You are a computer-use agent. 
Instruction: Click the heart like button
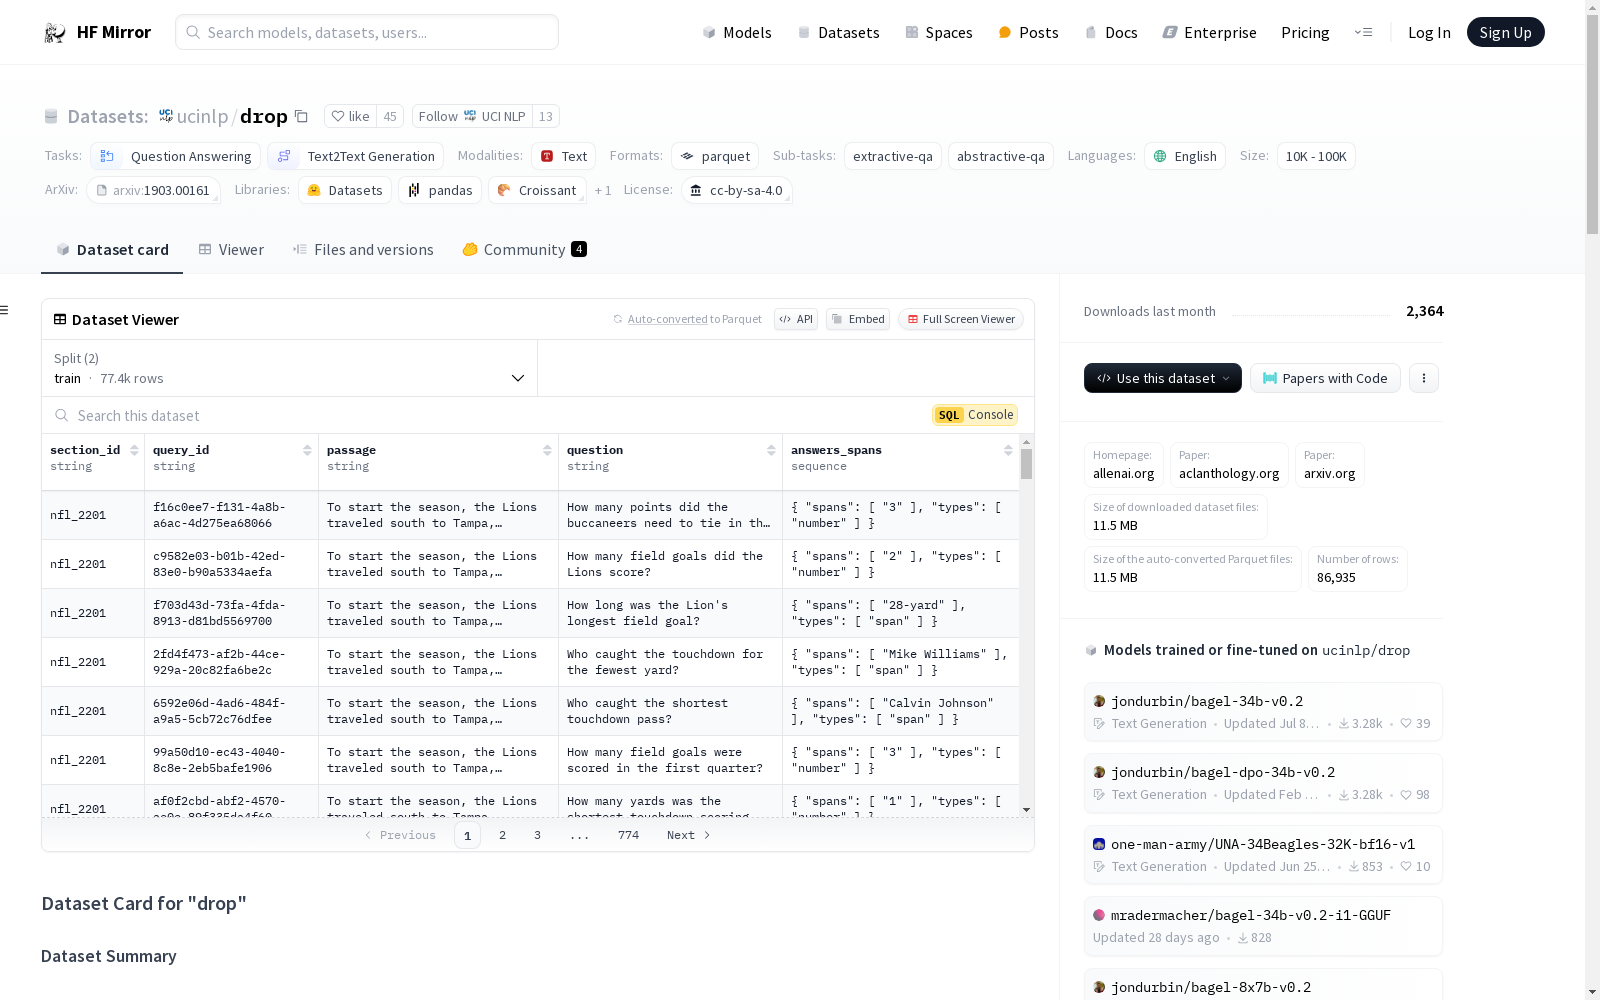[x=351, y=116]
